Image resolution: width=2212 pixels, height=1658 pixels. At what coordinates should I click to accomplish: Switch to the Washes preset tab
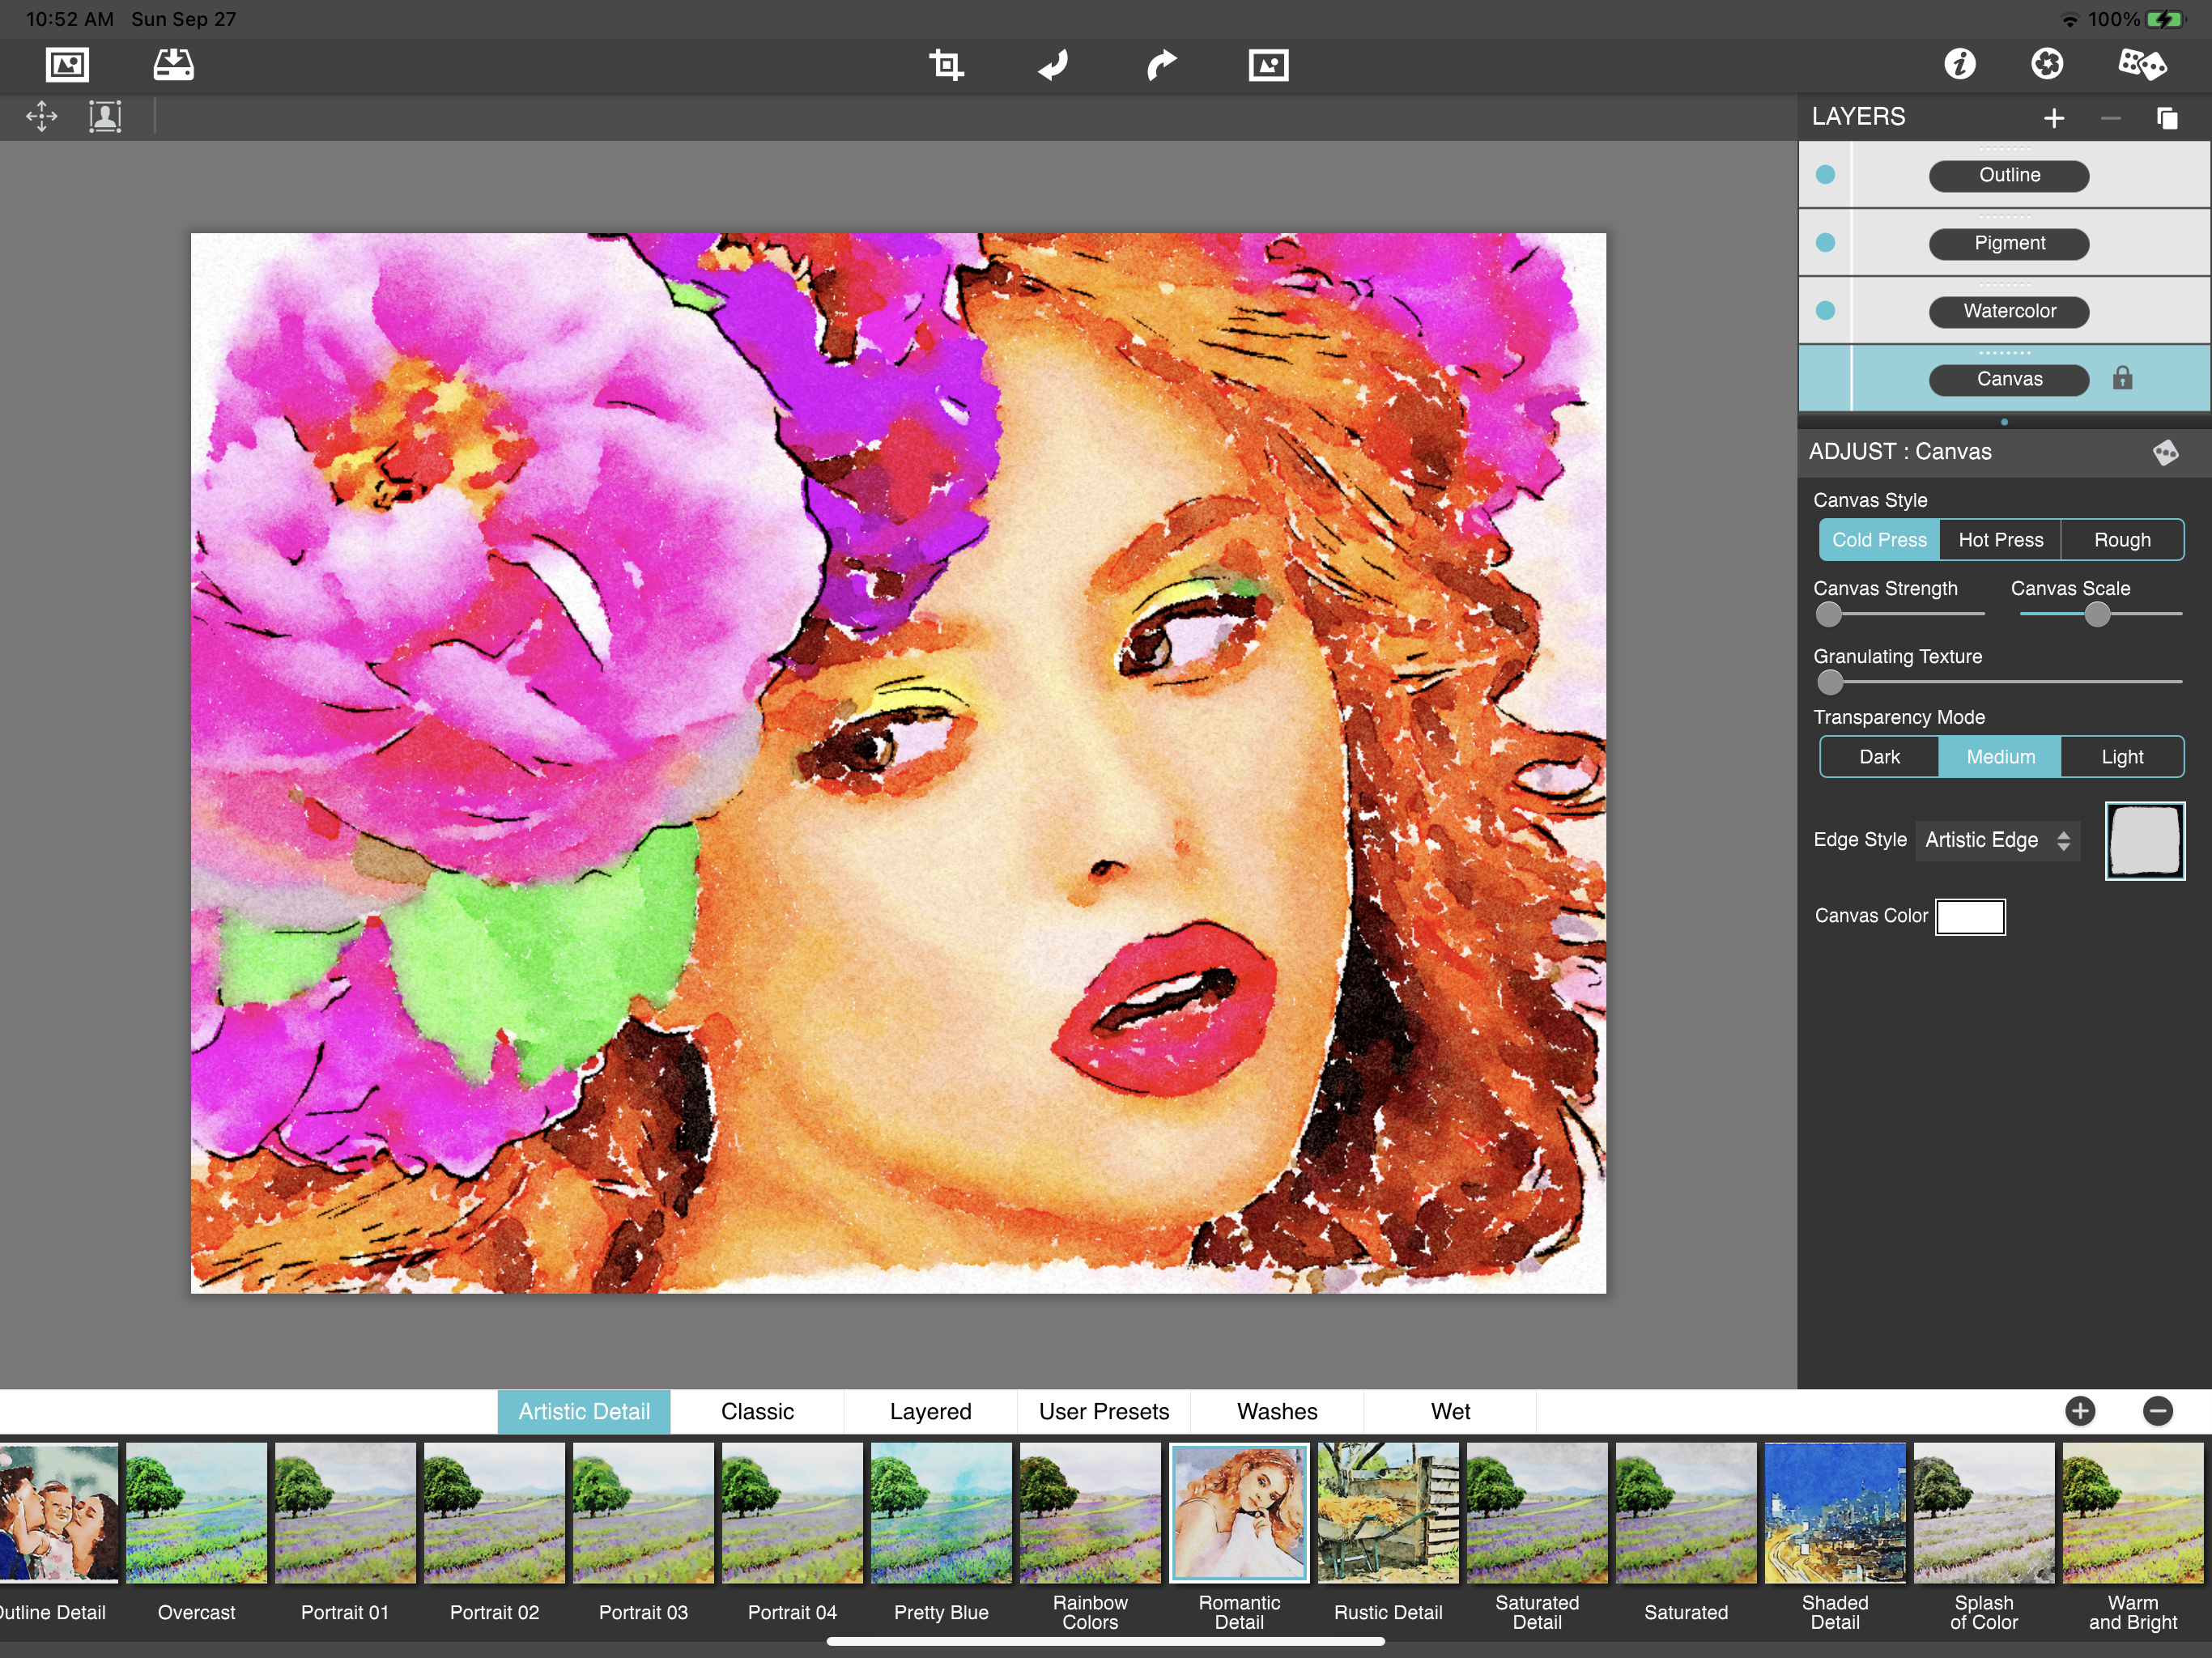coord(1277,1411)
